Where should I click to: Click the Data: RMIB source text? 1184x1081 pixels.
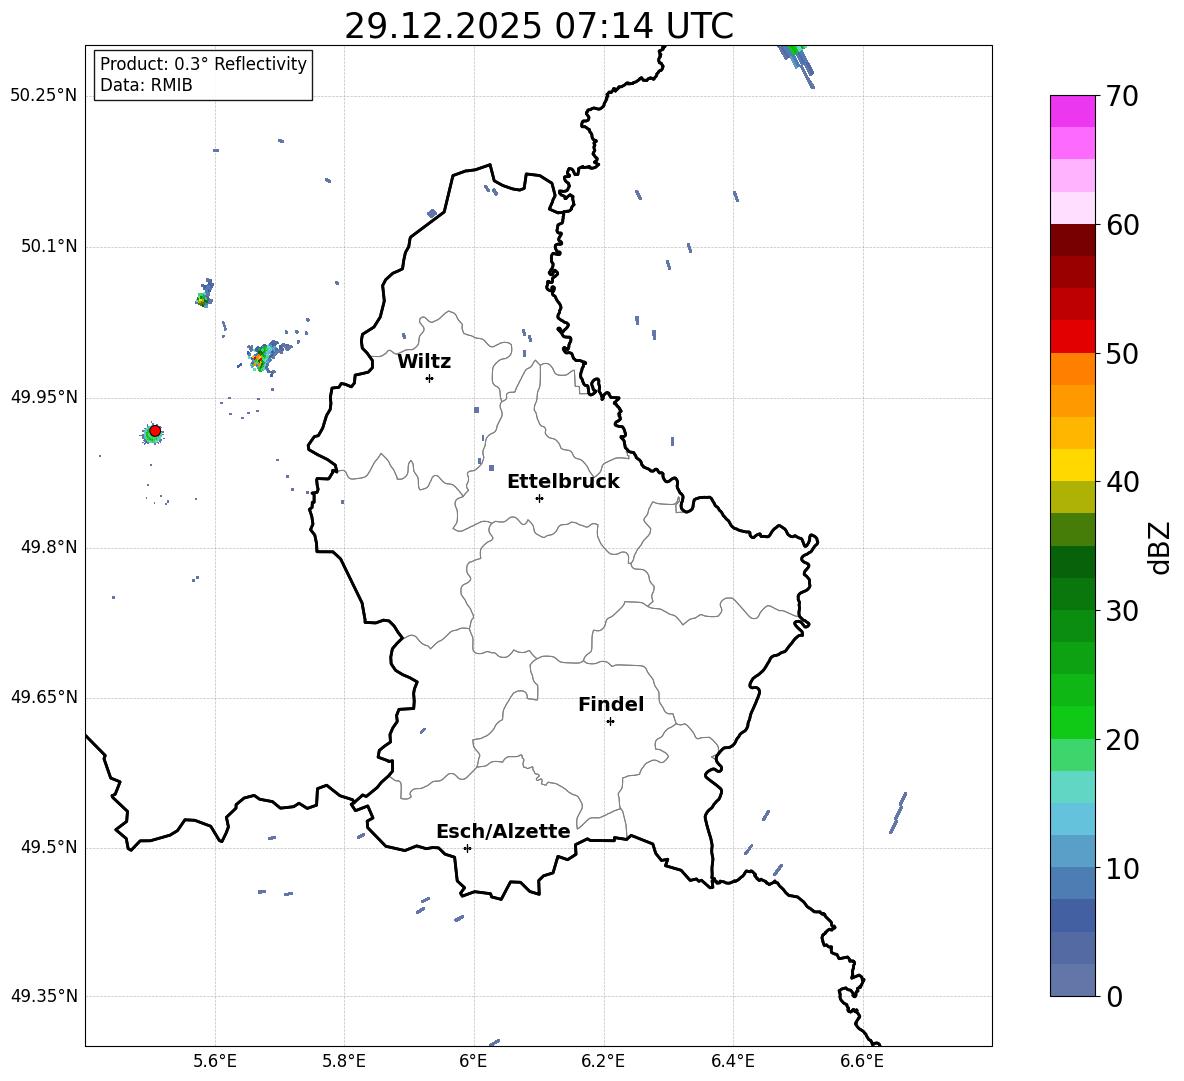tap(146, 85)
